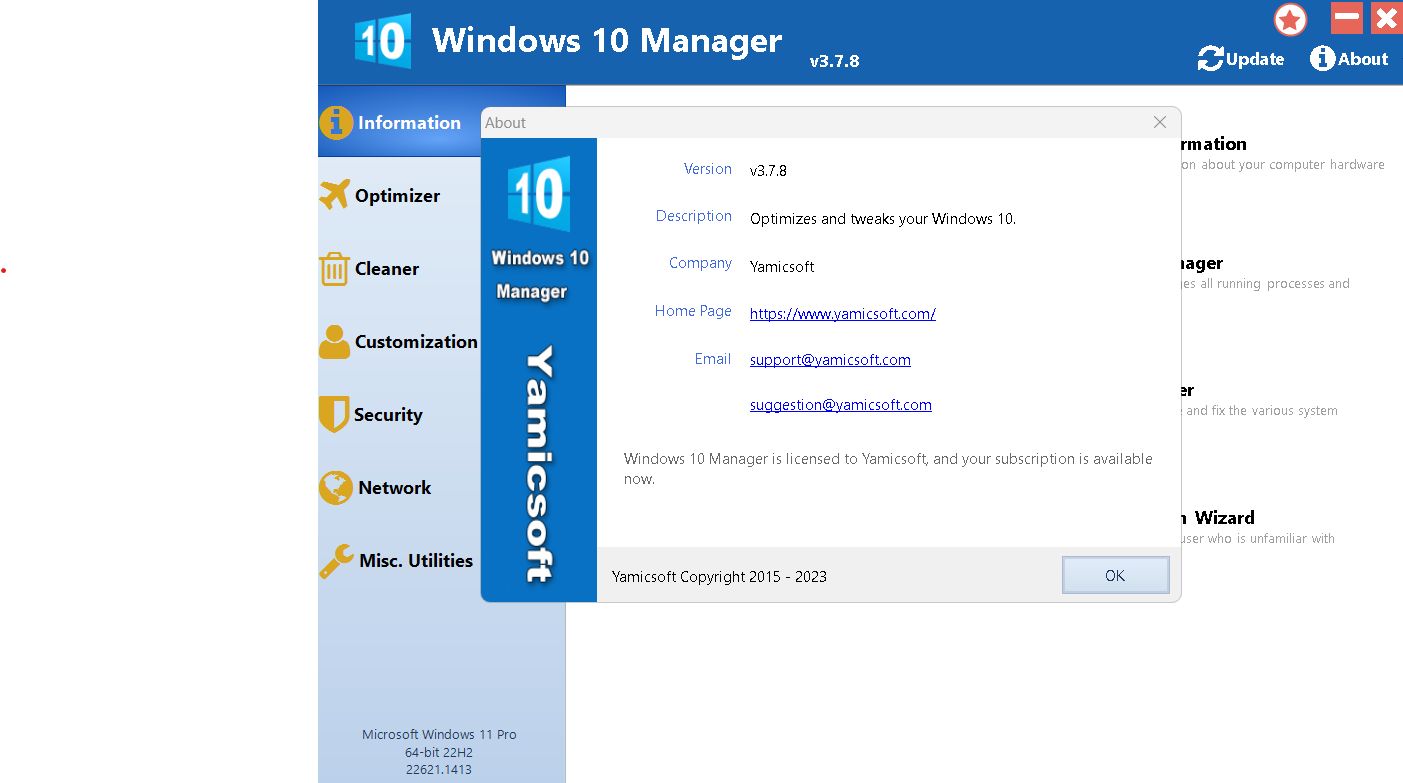Screen dimensions: 1403x783
Task: Click the suggestion@yamicsoft.com email link
Action: point(841,405)
